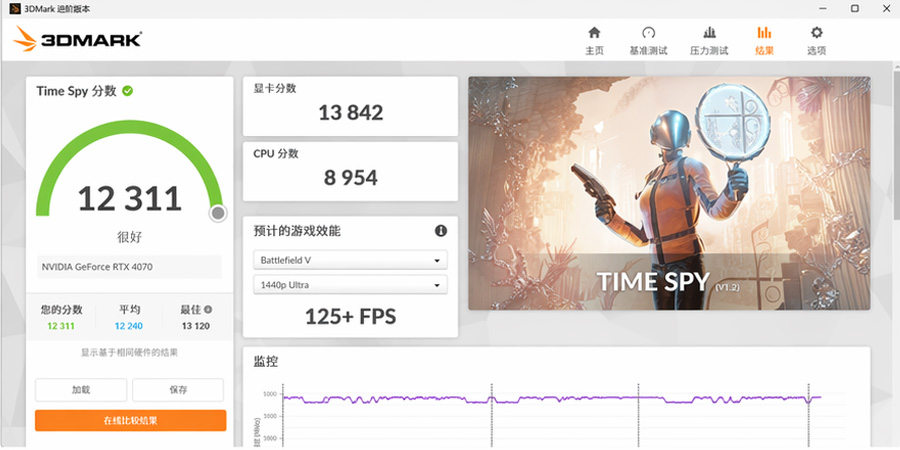Screen dimensions: 900x450
Task: Open the 主页 home tab
Action: pyautogui.click(x=594, y=41)
